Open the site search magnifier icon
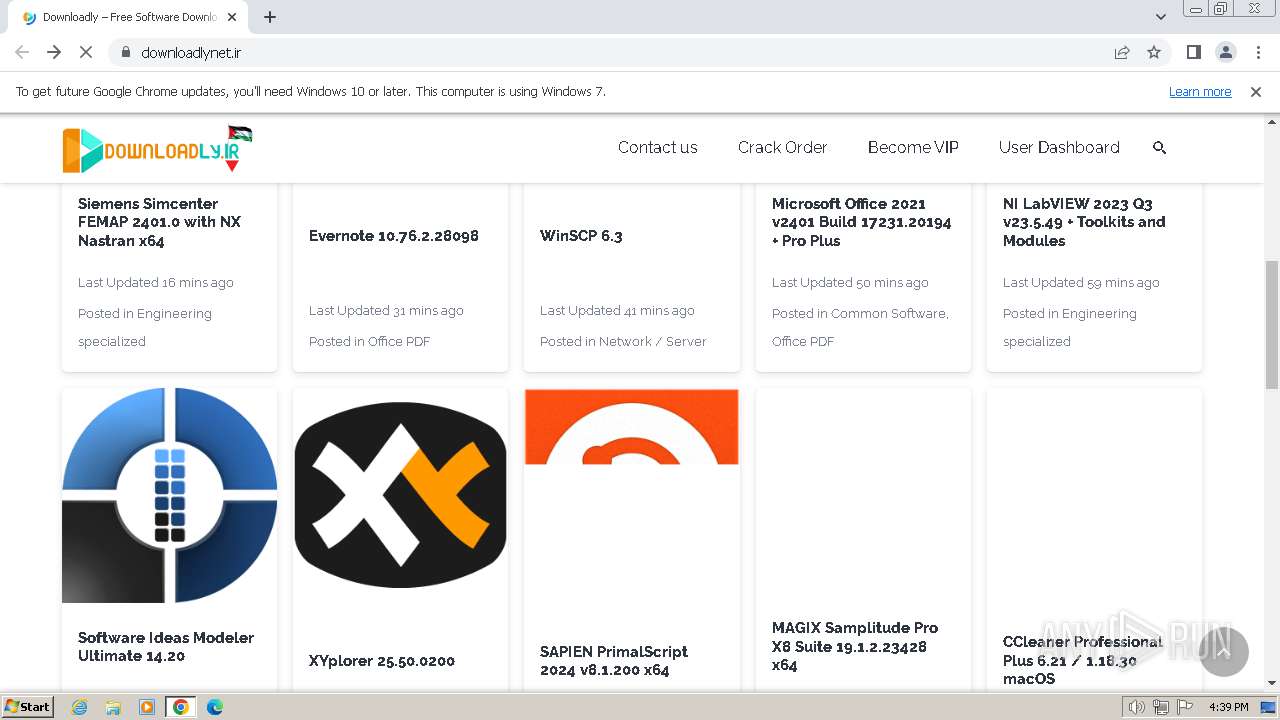 tap(1160, 147)
